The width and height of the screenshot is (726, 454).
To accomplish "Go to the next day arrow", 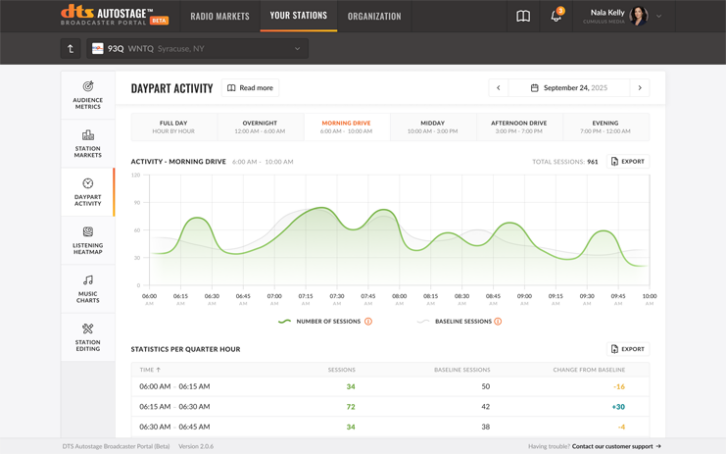I will pos(640,88).
